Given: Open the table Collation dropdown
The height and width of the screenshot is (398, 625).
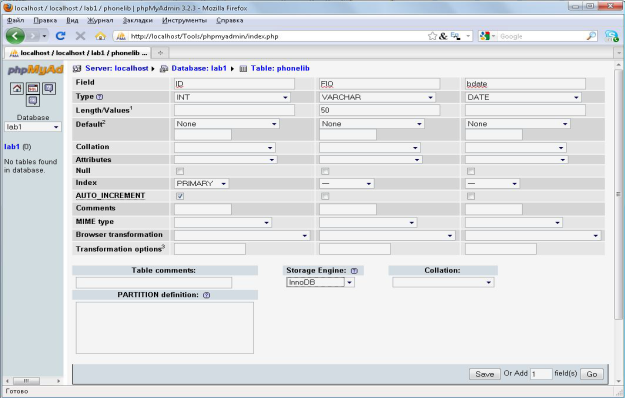Looking at the screenshot, I should (x=443, y=282).
